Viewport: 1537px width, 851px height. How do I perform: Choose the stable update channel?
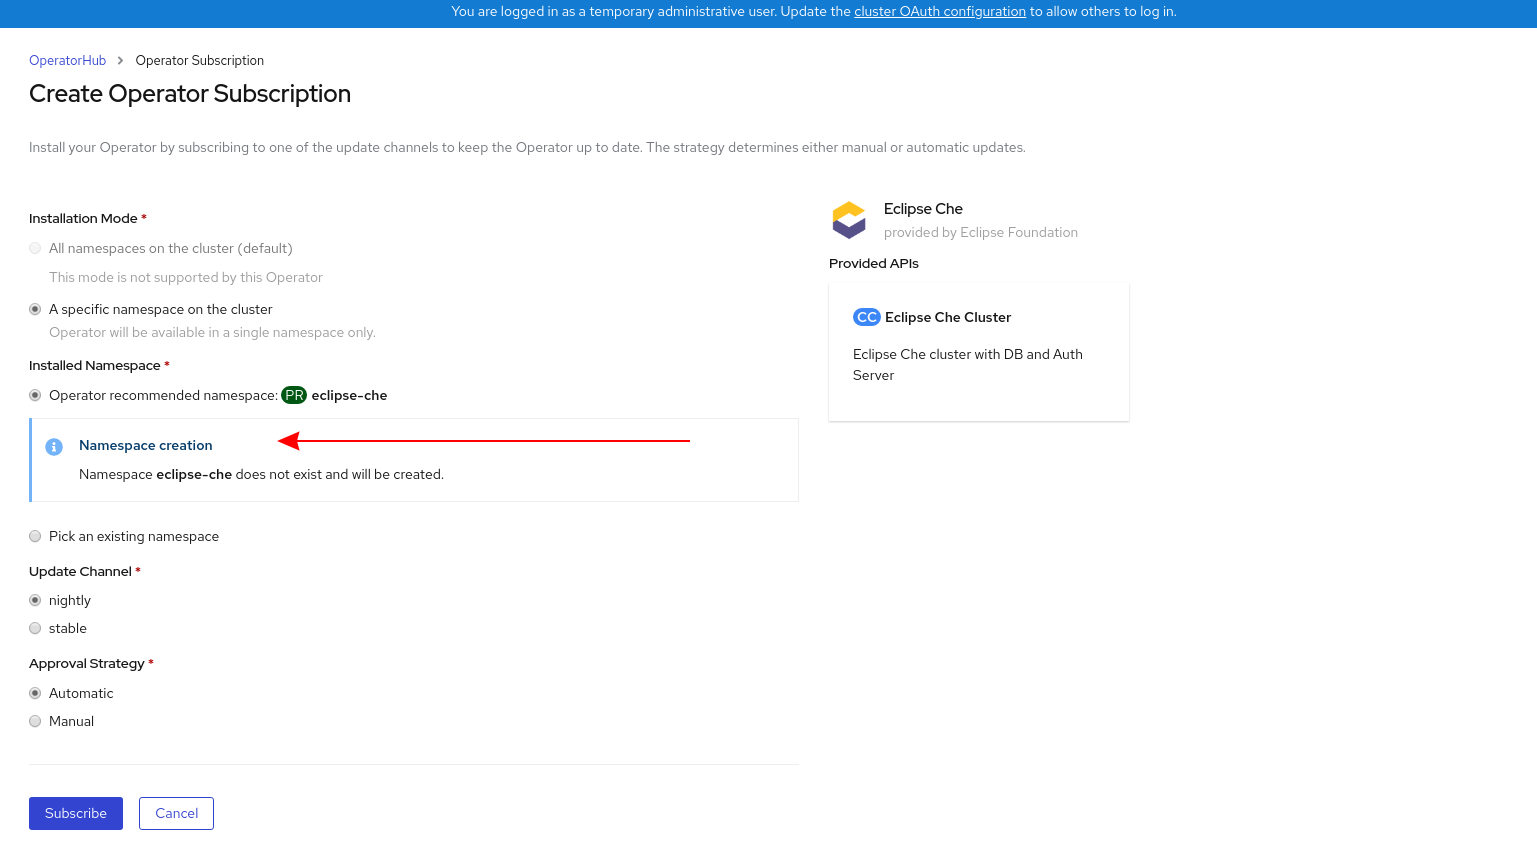click(x=35, y=628)
